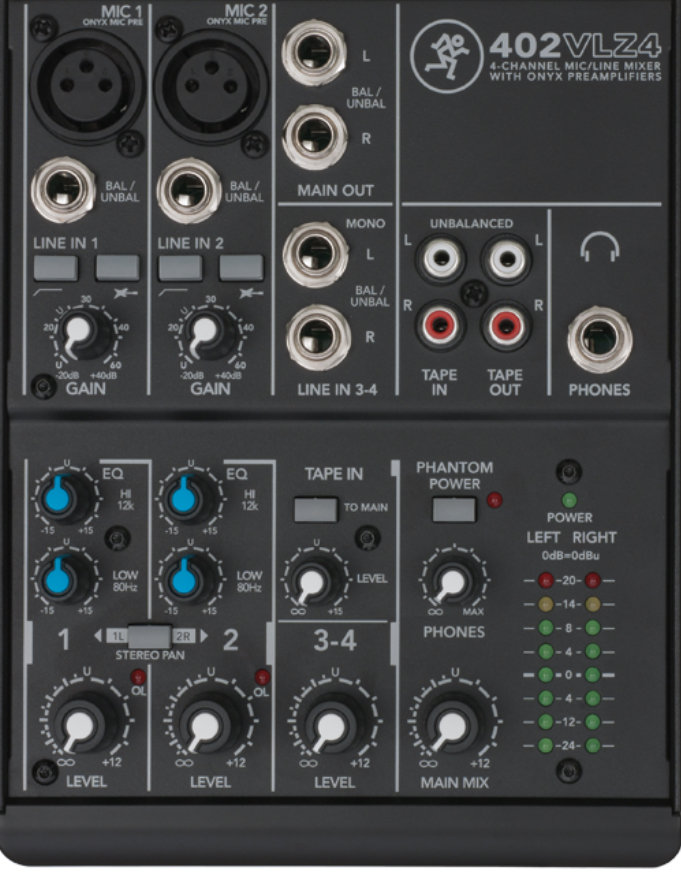Click the red TAPE IN R RCA jack
681x872 pixels.
(x=441, y=325)
